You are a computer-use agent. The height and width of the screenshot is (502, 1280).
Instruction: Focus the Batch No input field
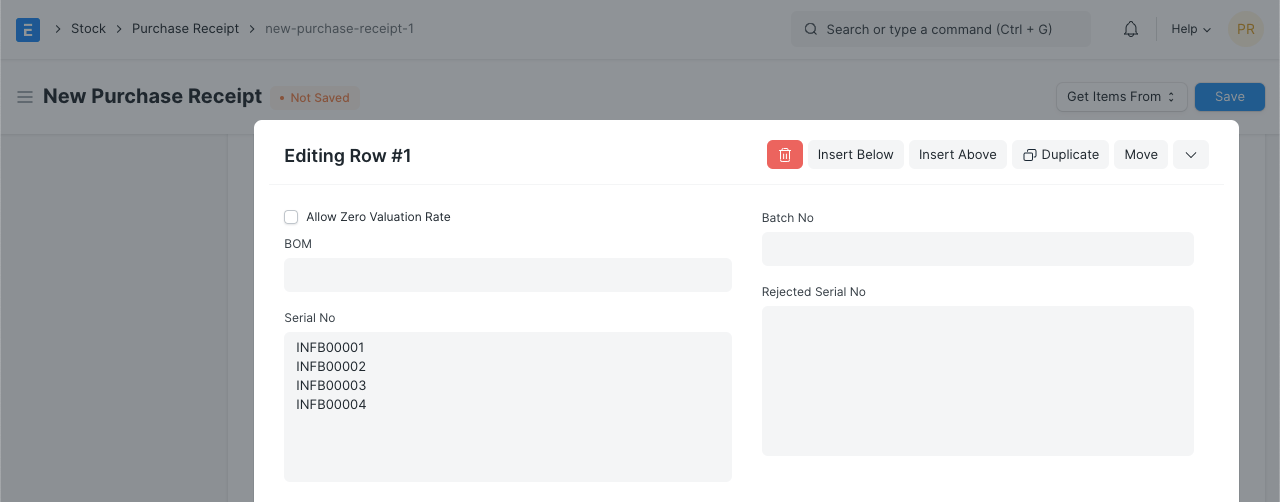977,249
